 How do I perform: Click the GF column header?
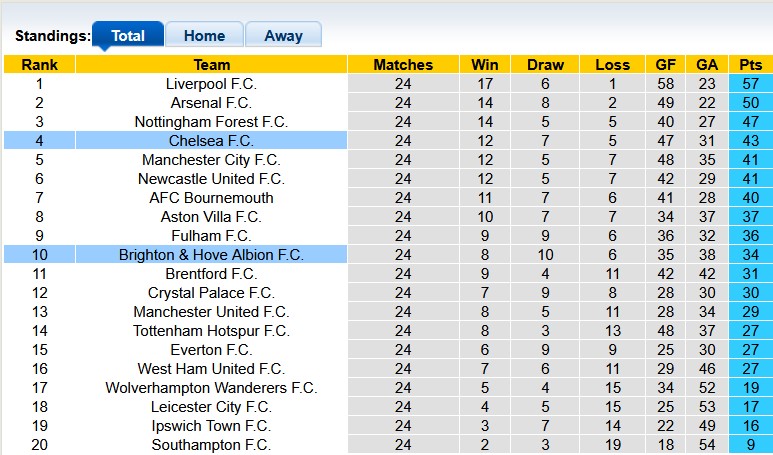click(665, 65)
